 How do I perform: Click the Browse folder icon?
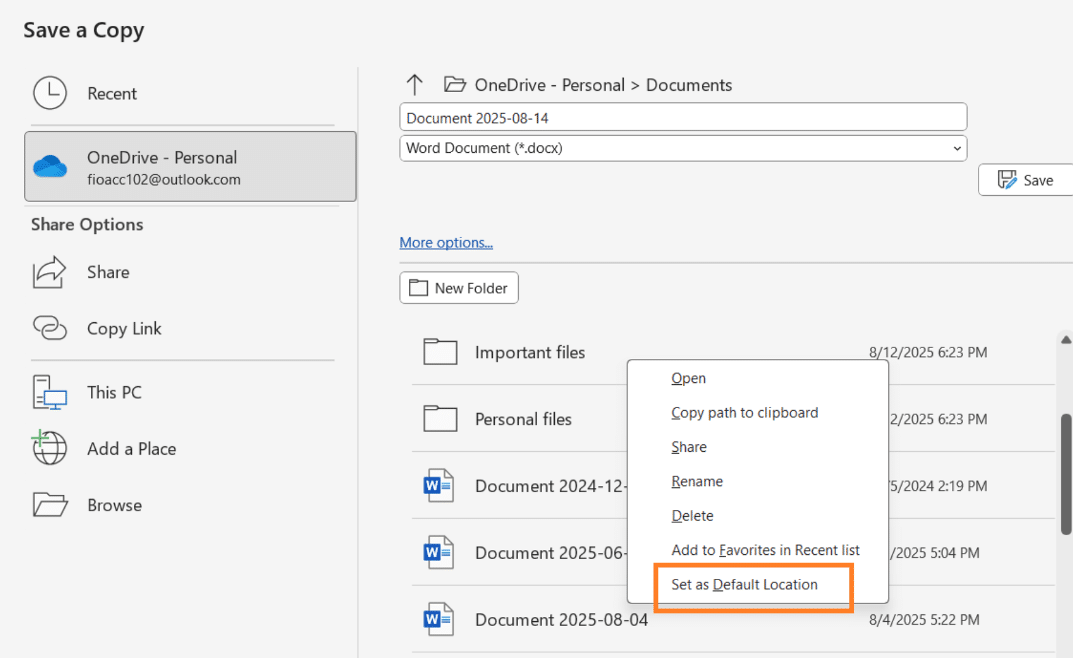[x=49, y=505]
